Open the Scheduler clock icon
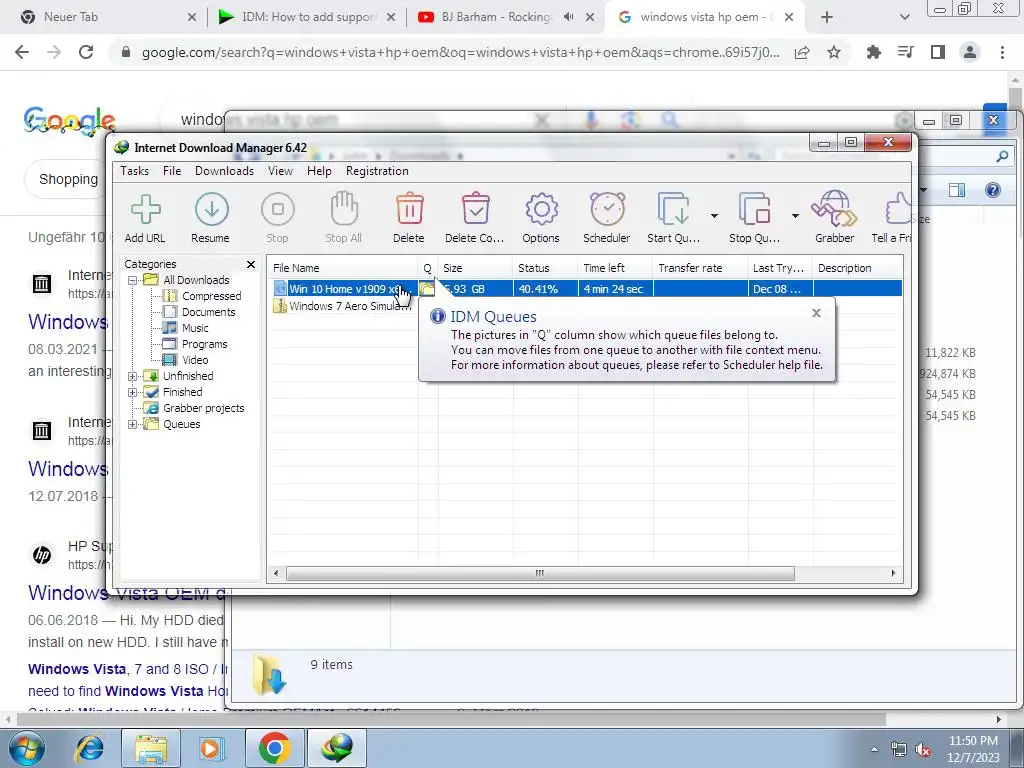 (x=607, y=218)
